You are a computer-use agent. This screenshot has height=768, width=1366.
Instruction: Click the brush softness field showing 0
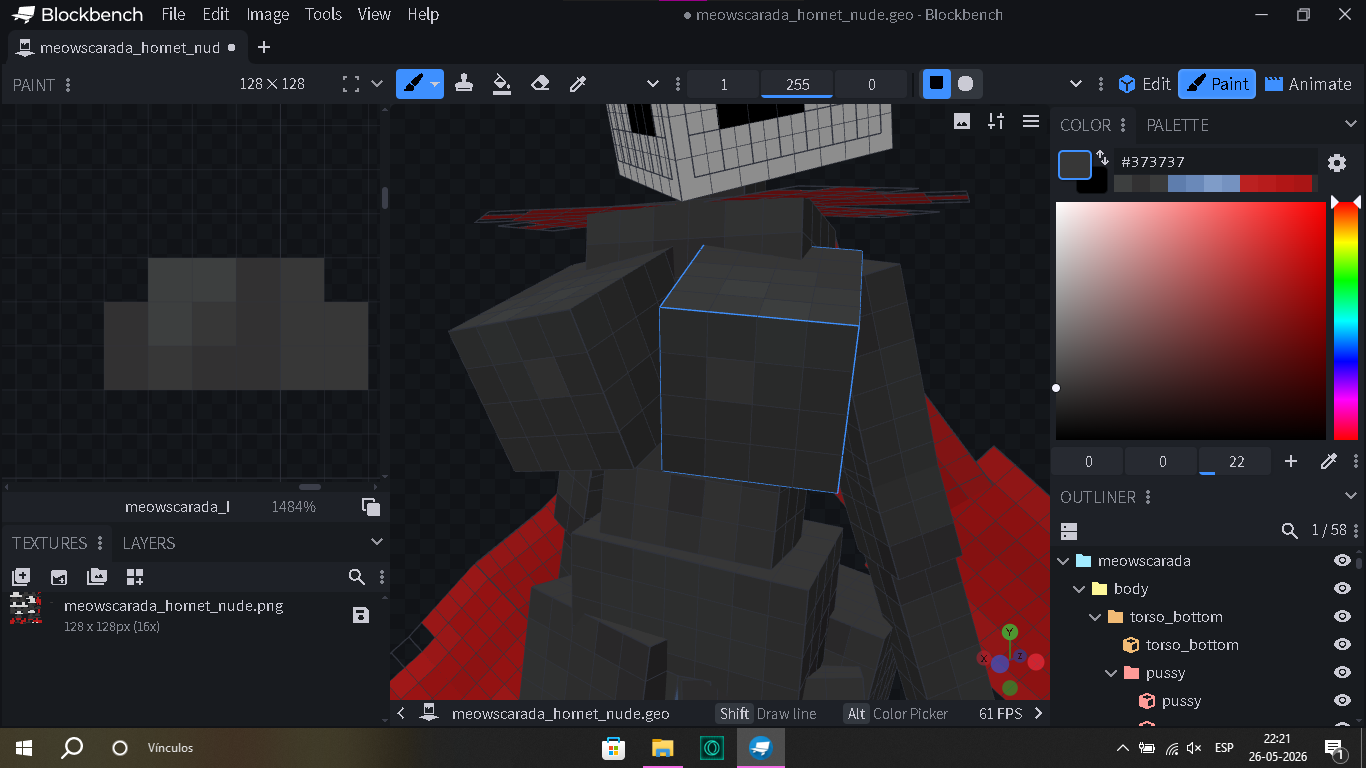point(871,85)
